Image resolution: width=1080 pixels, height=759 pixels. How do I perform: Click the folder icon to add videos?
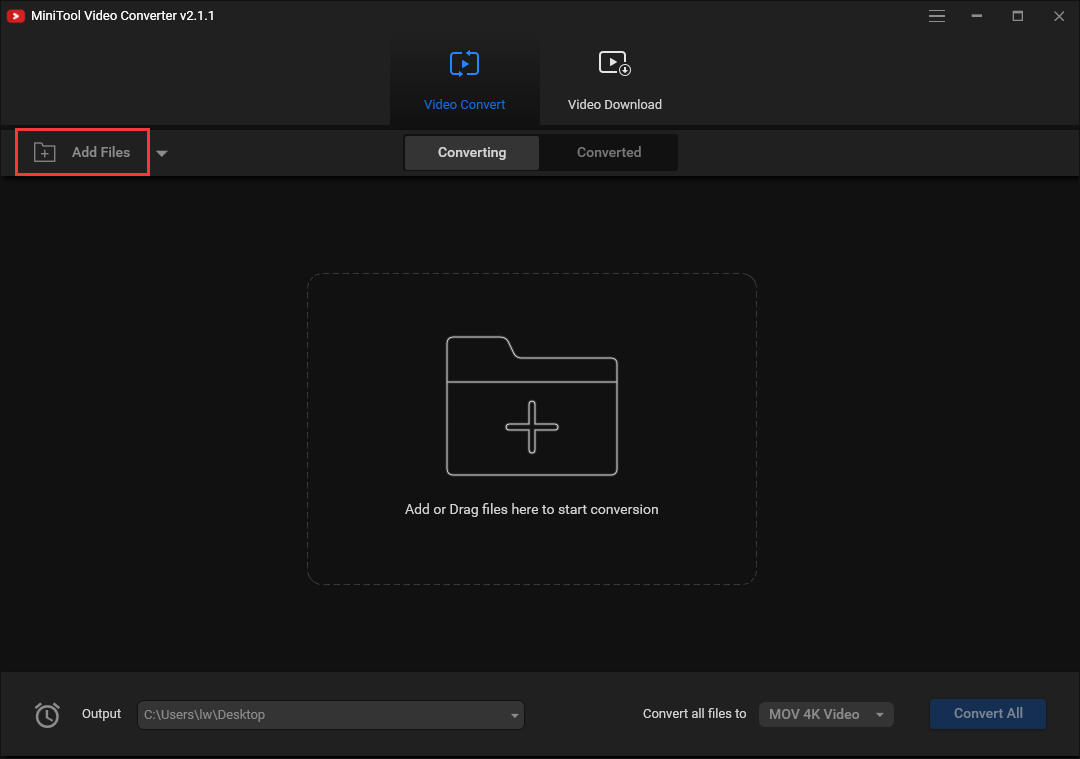tap(531, 405)
